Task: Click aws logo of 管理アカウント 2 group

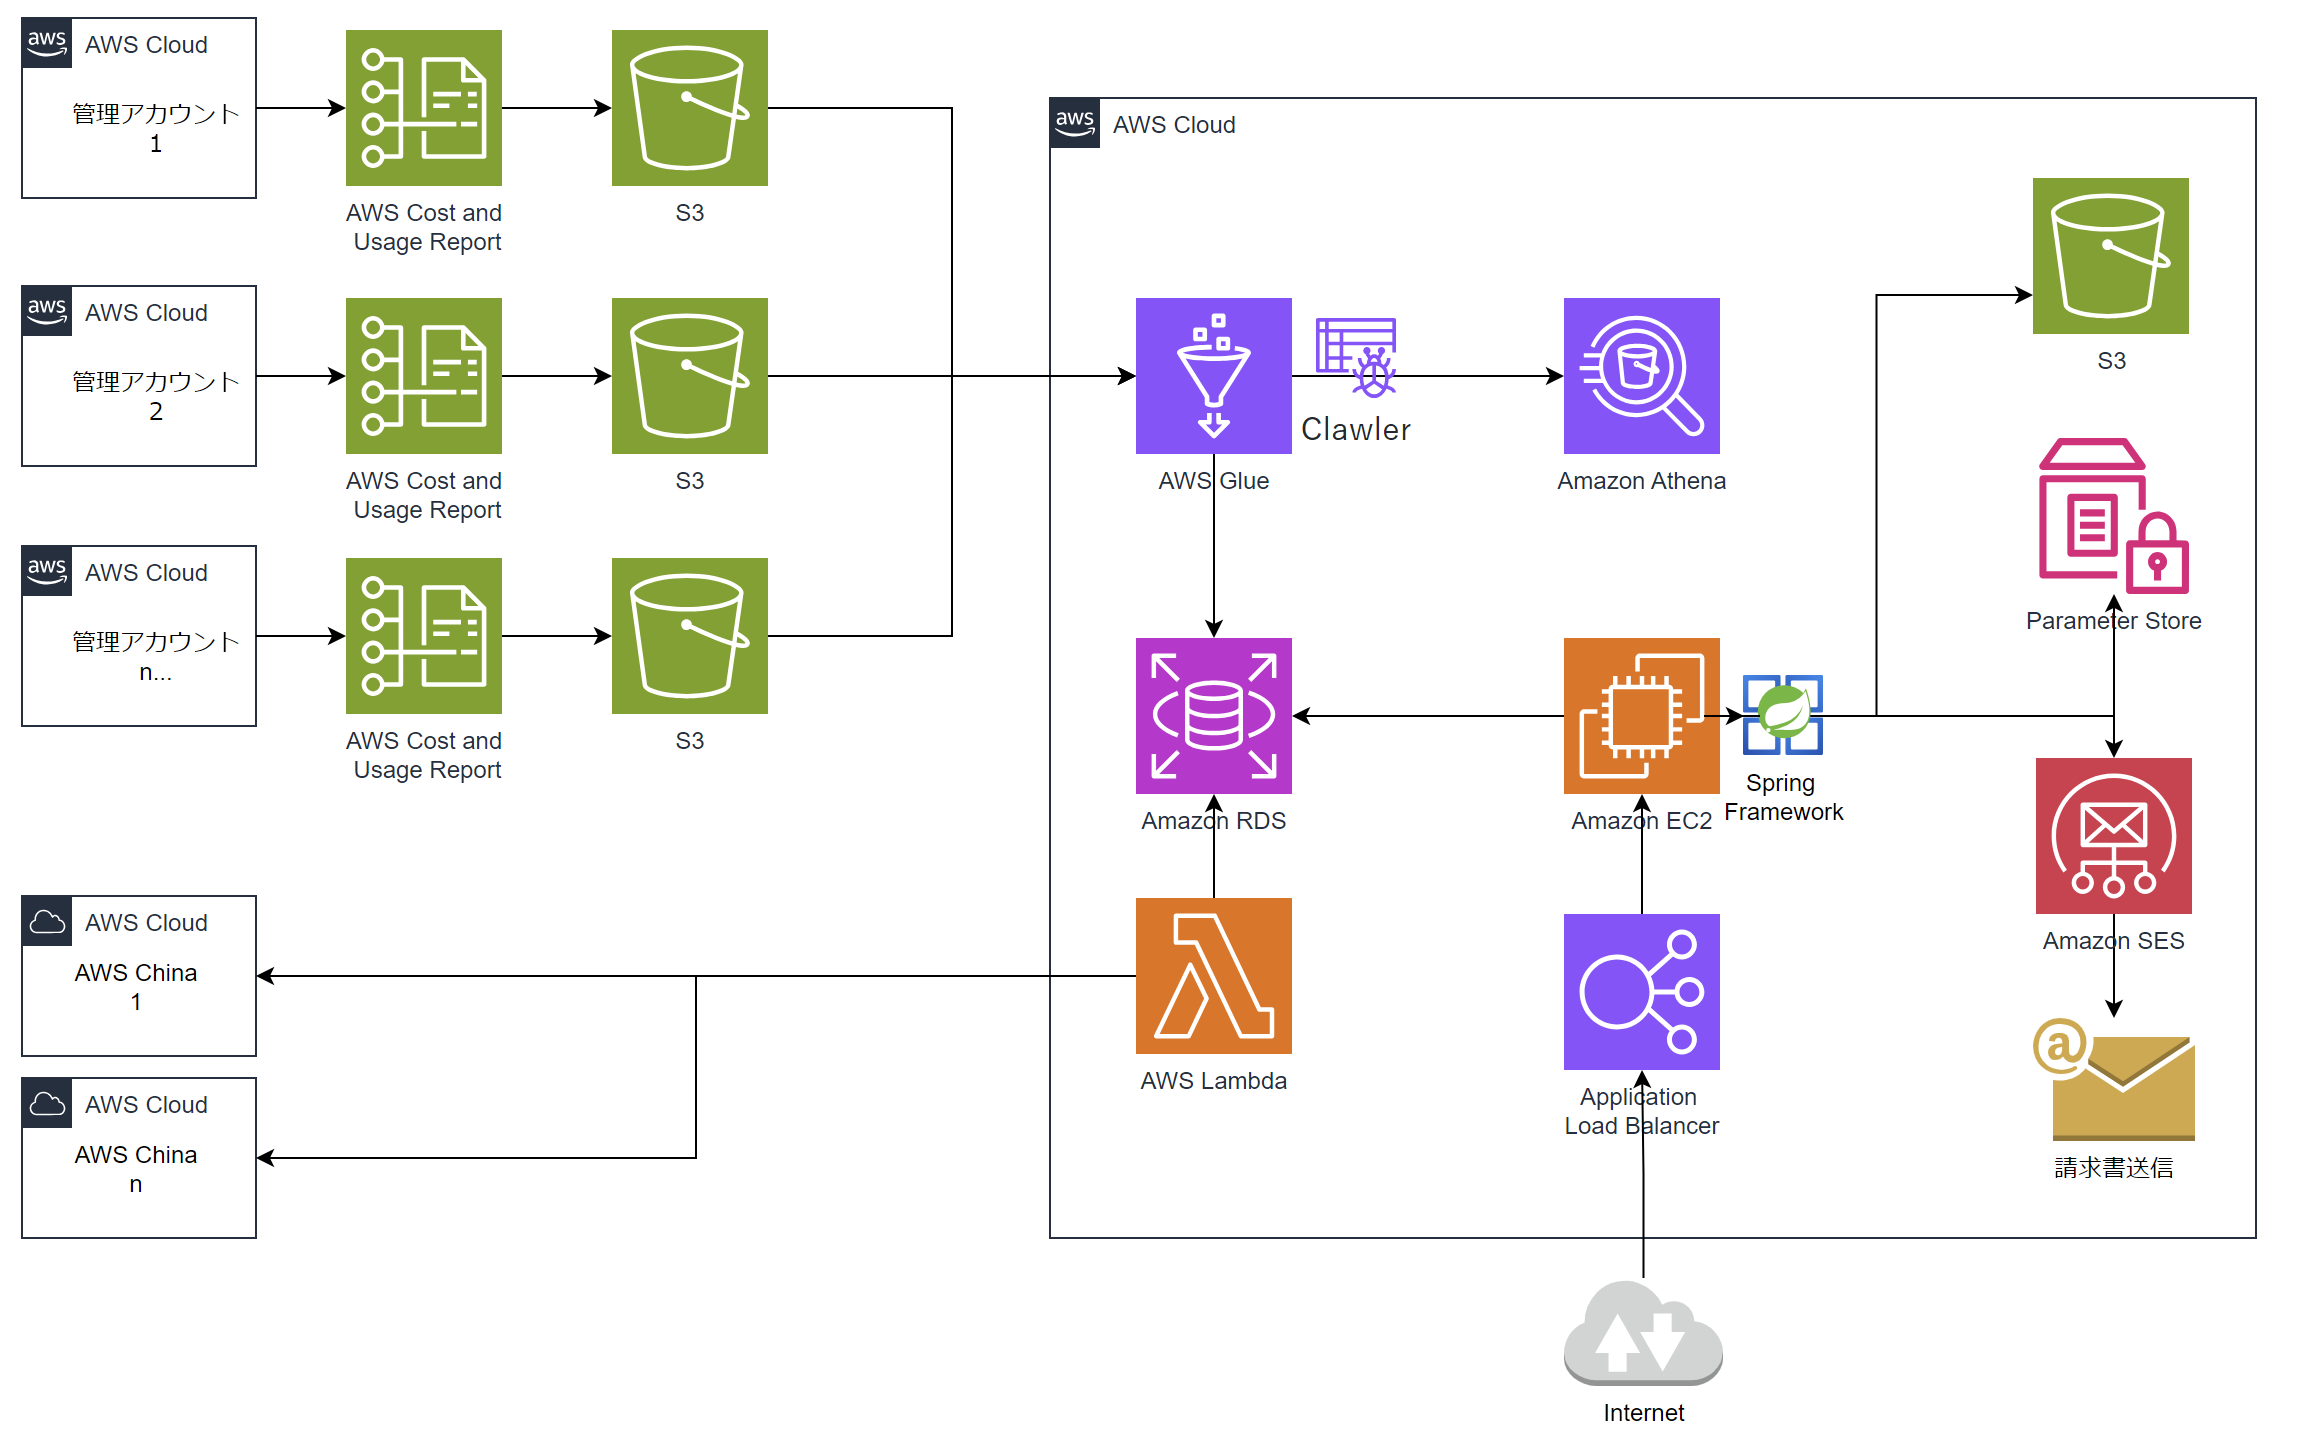Action: (x=47, y=311)
